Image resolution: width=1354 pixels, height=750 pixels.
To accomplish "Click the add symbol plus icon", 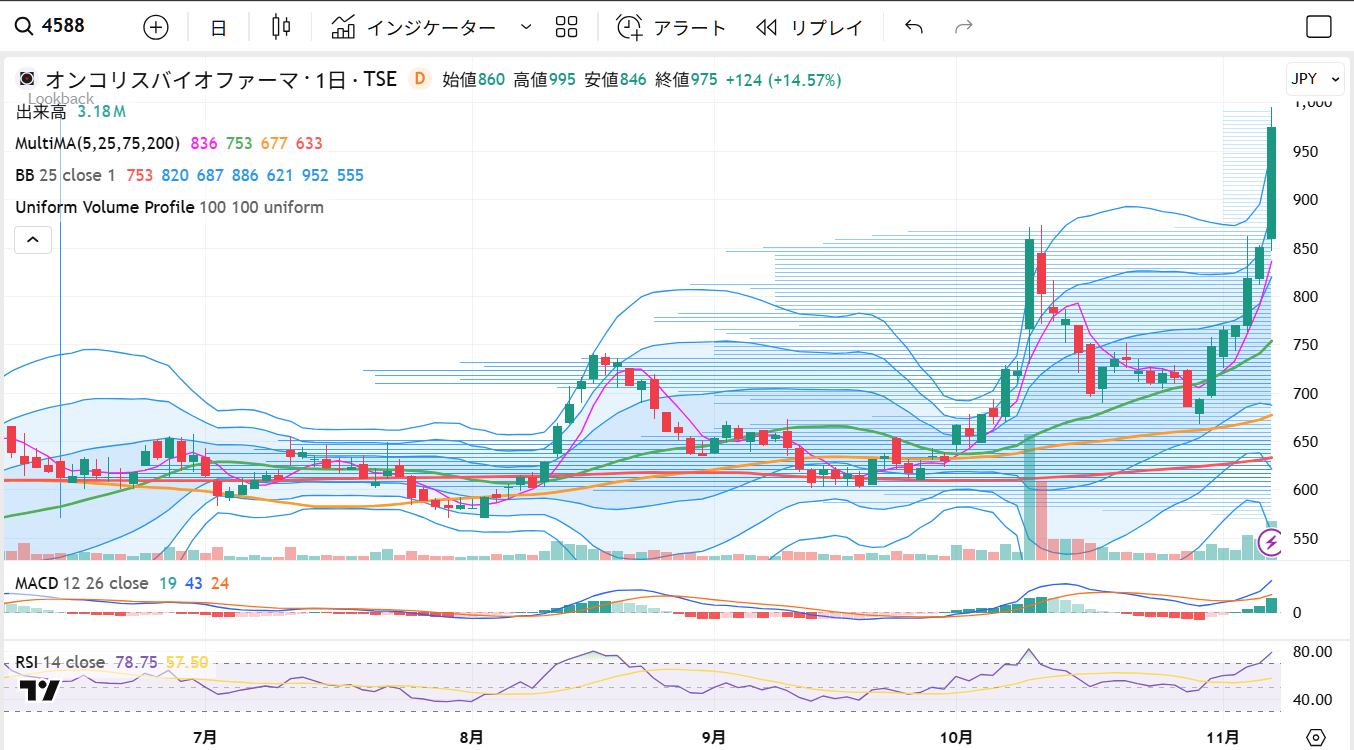I will click(x=156, y=27).
